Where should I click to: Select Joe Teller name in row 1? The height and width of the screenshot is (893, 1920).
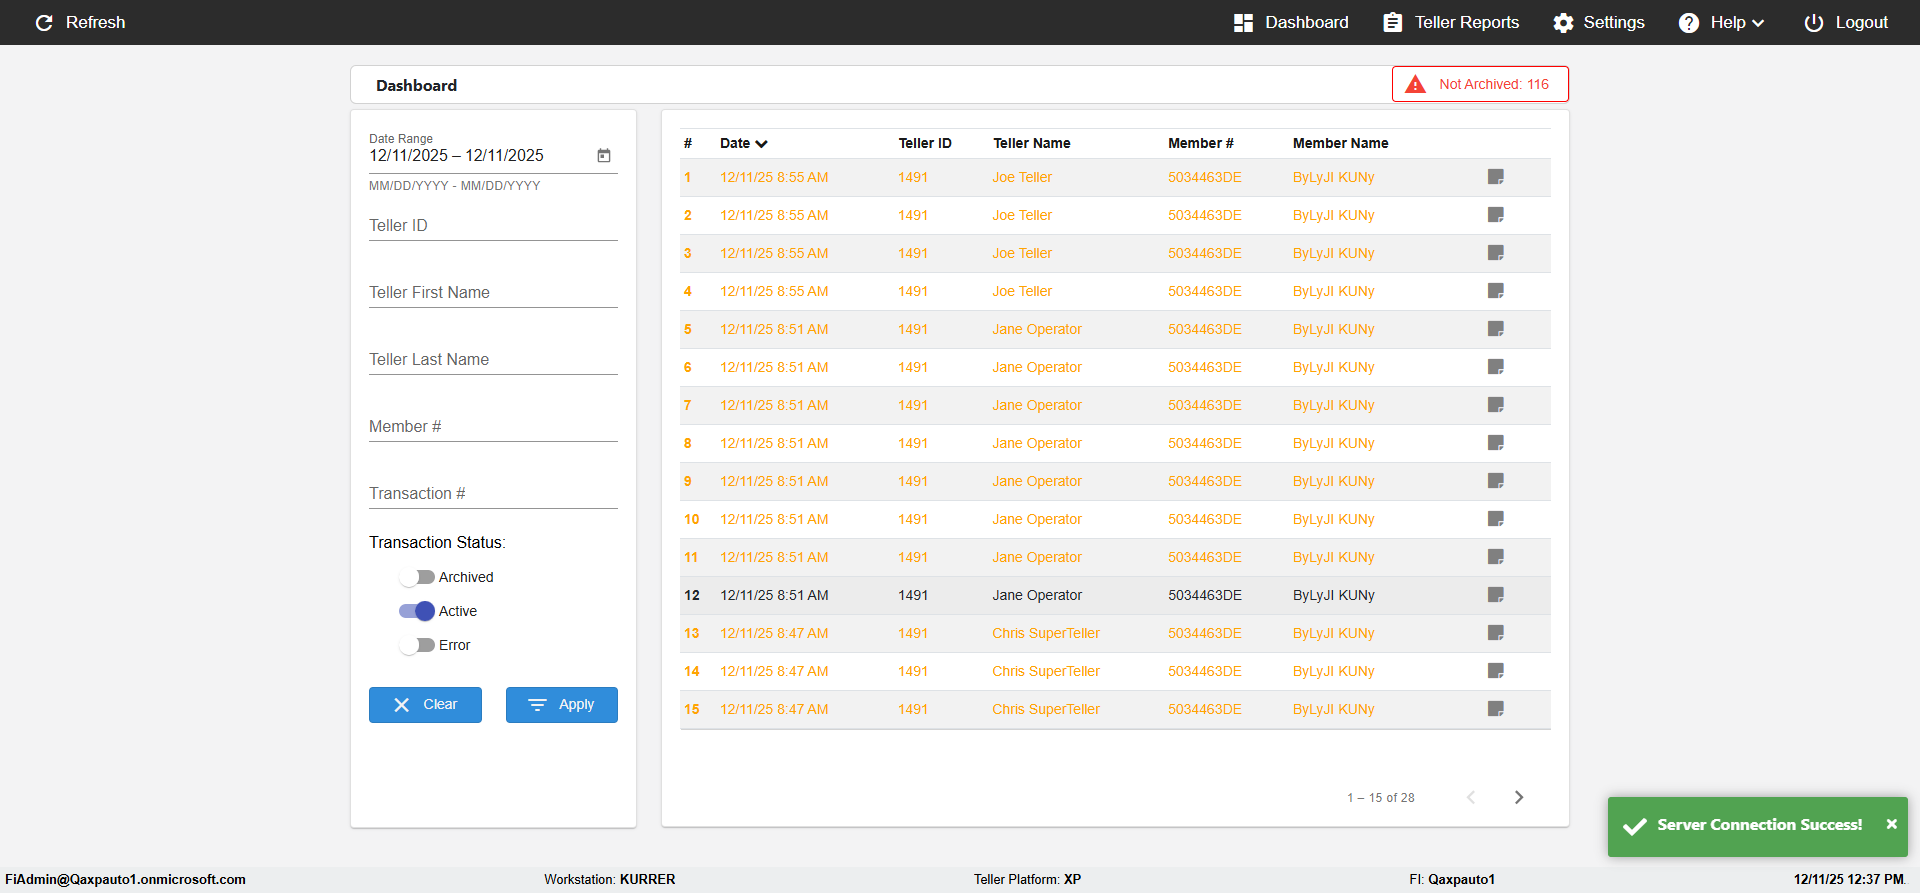pyautogui.click(x=1022, y=177)
